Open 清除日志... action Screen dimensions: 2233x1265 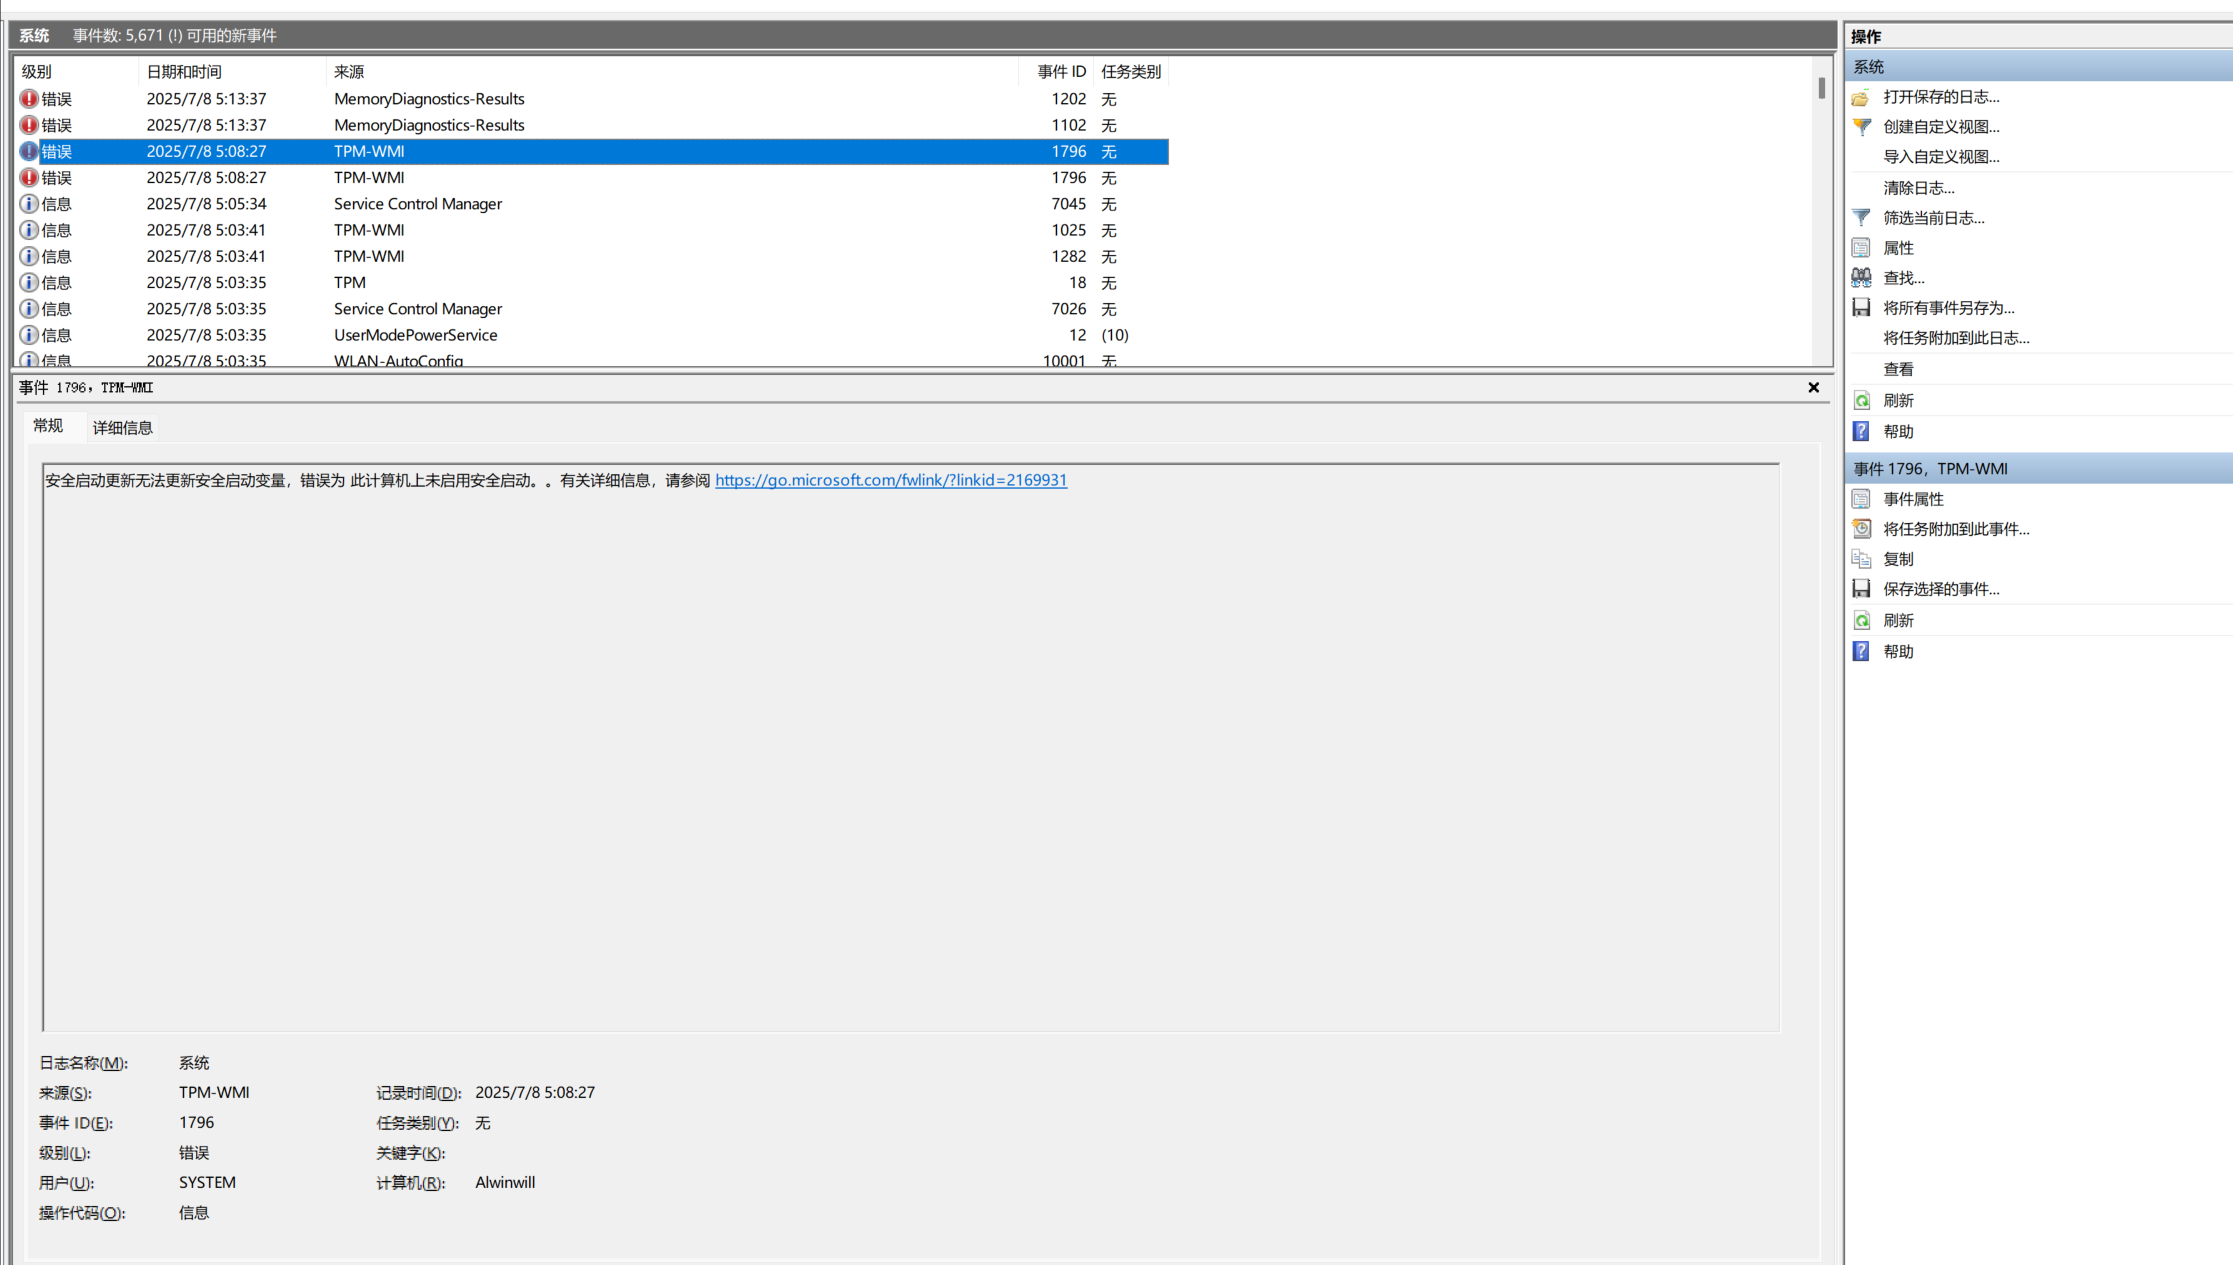1919,188
